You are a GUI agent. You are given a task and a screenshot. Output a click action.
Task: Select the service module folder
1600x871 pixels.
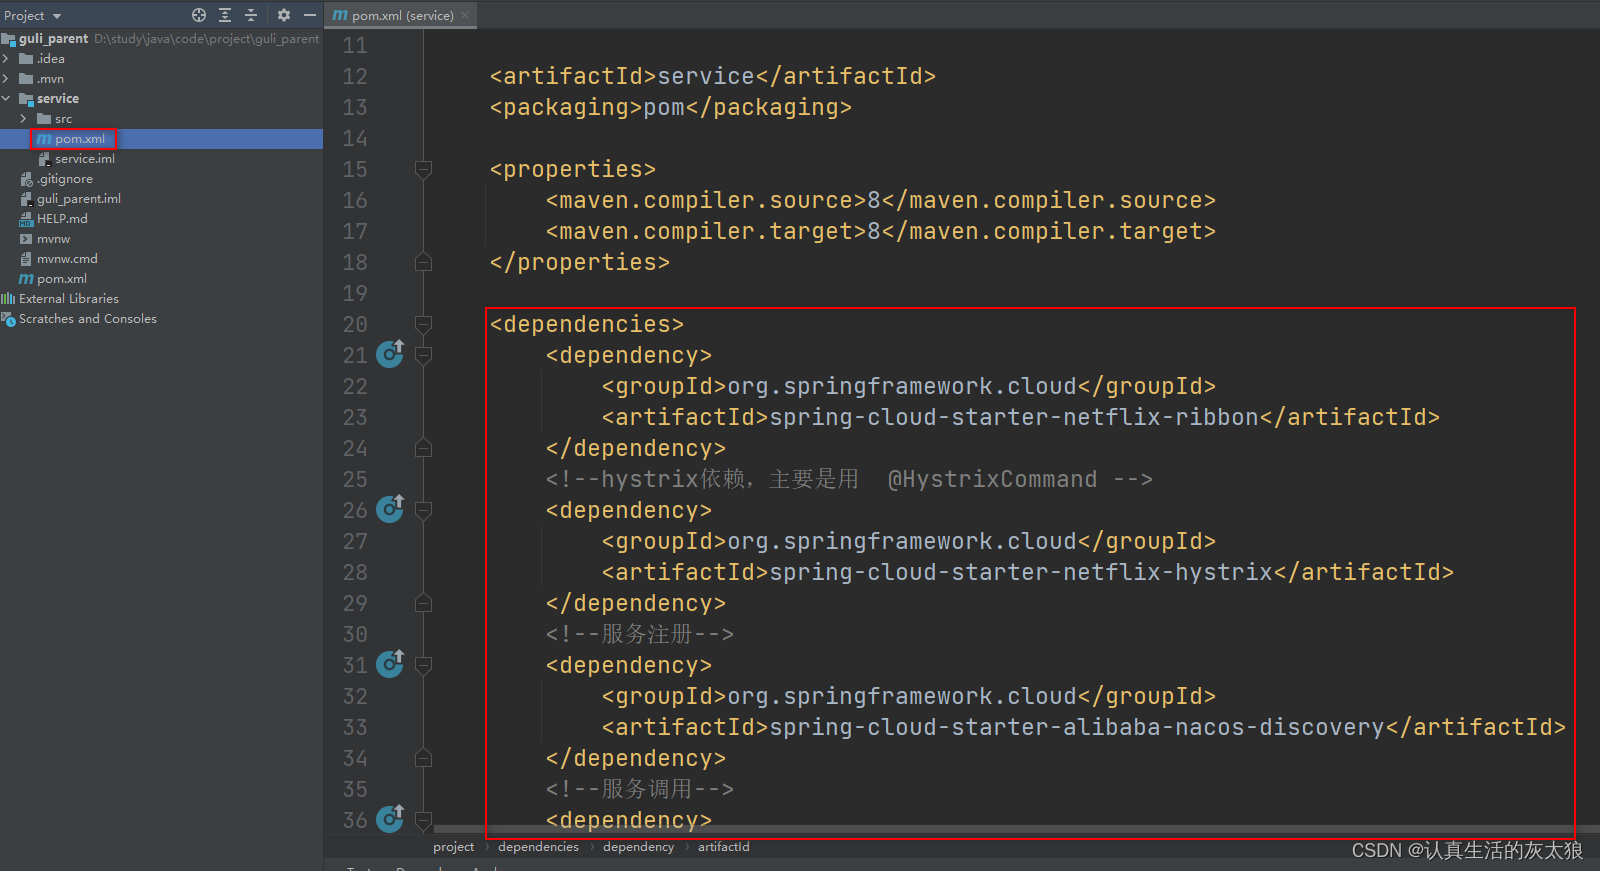point(49,99)
